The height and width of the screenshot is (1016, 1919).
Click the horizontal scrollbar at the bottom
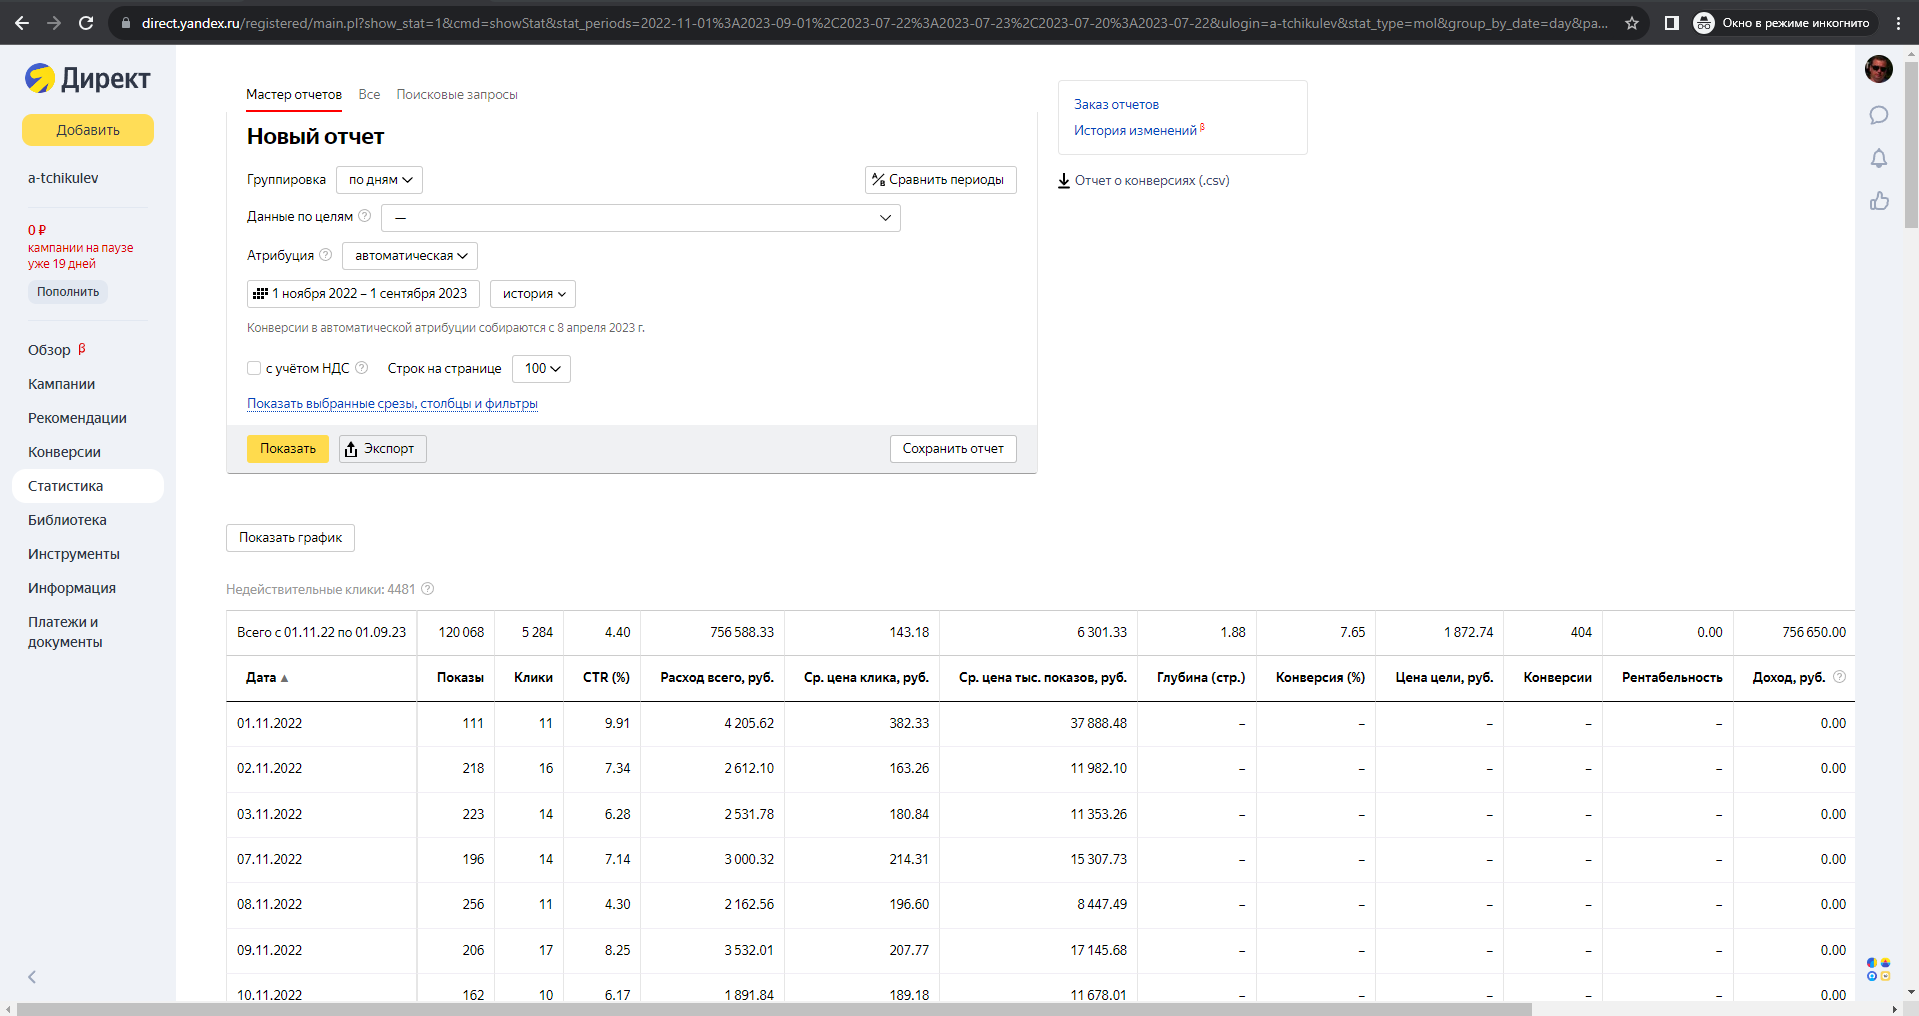coord(775,1009)
